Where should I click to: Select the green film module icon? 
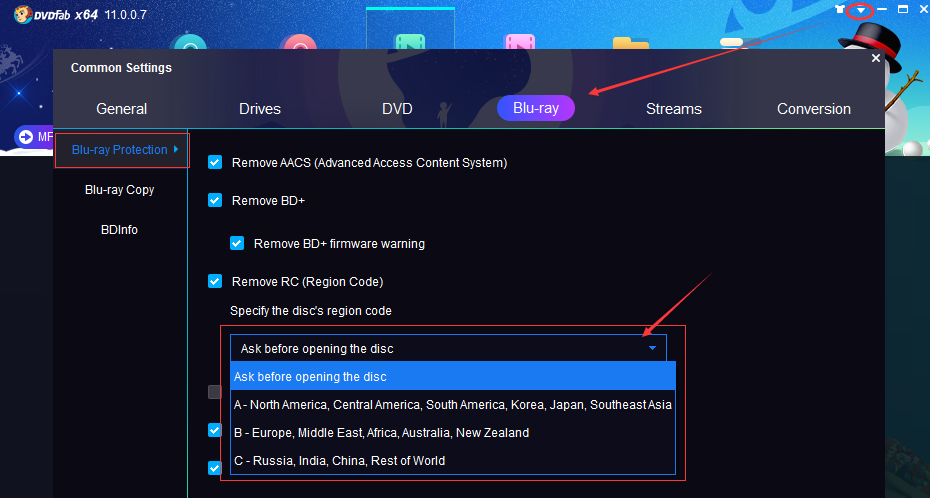410,42
